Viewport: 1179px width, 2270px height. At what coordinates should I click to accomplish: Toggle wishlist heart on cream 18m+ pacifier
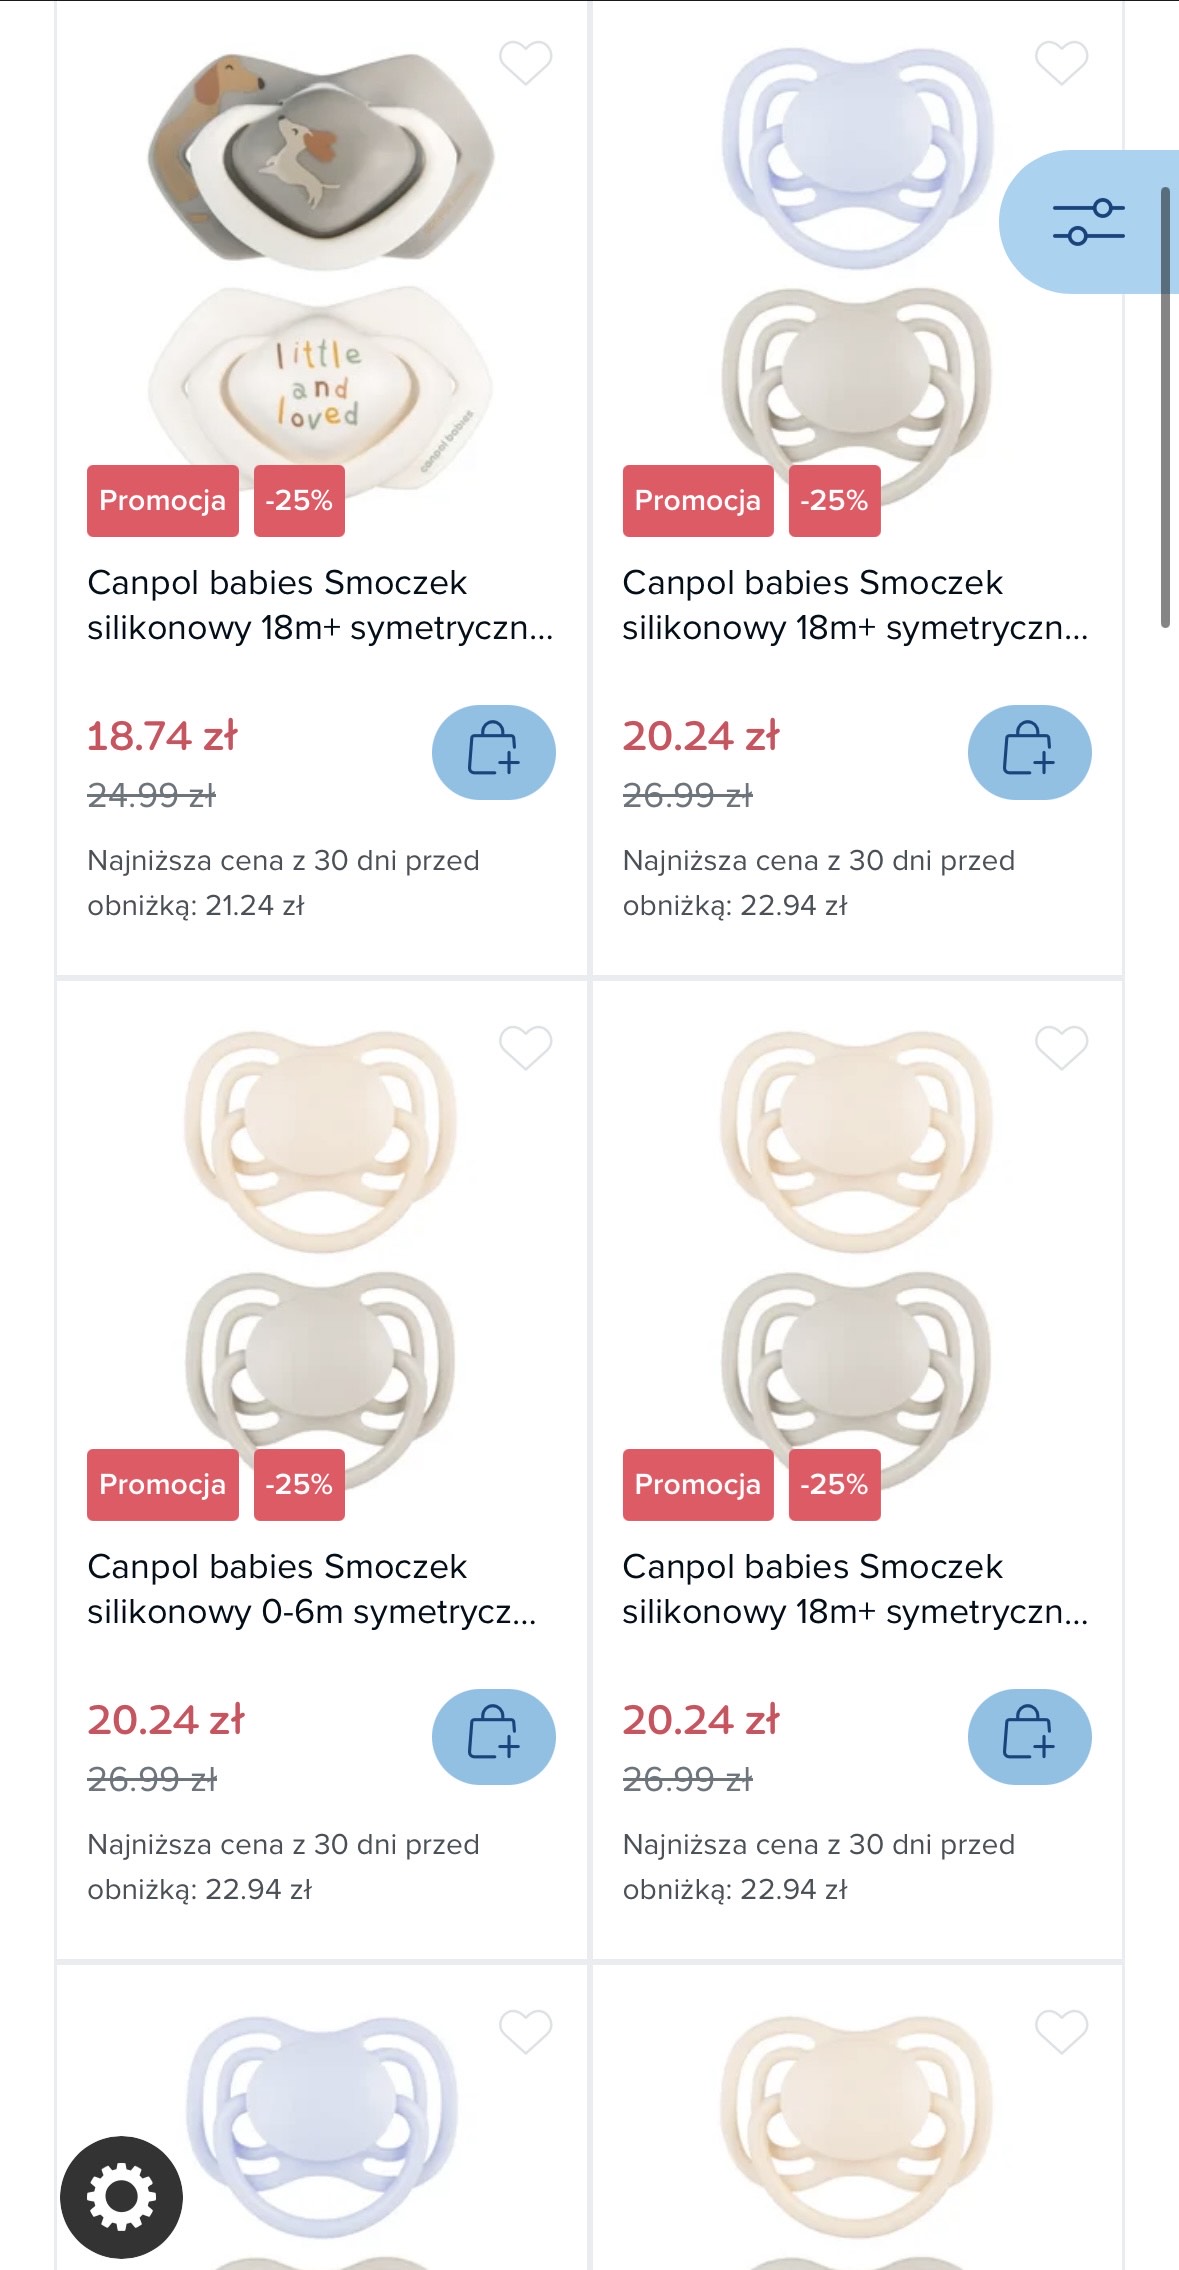coord(1061,1047)
